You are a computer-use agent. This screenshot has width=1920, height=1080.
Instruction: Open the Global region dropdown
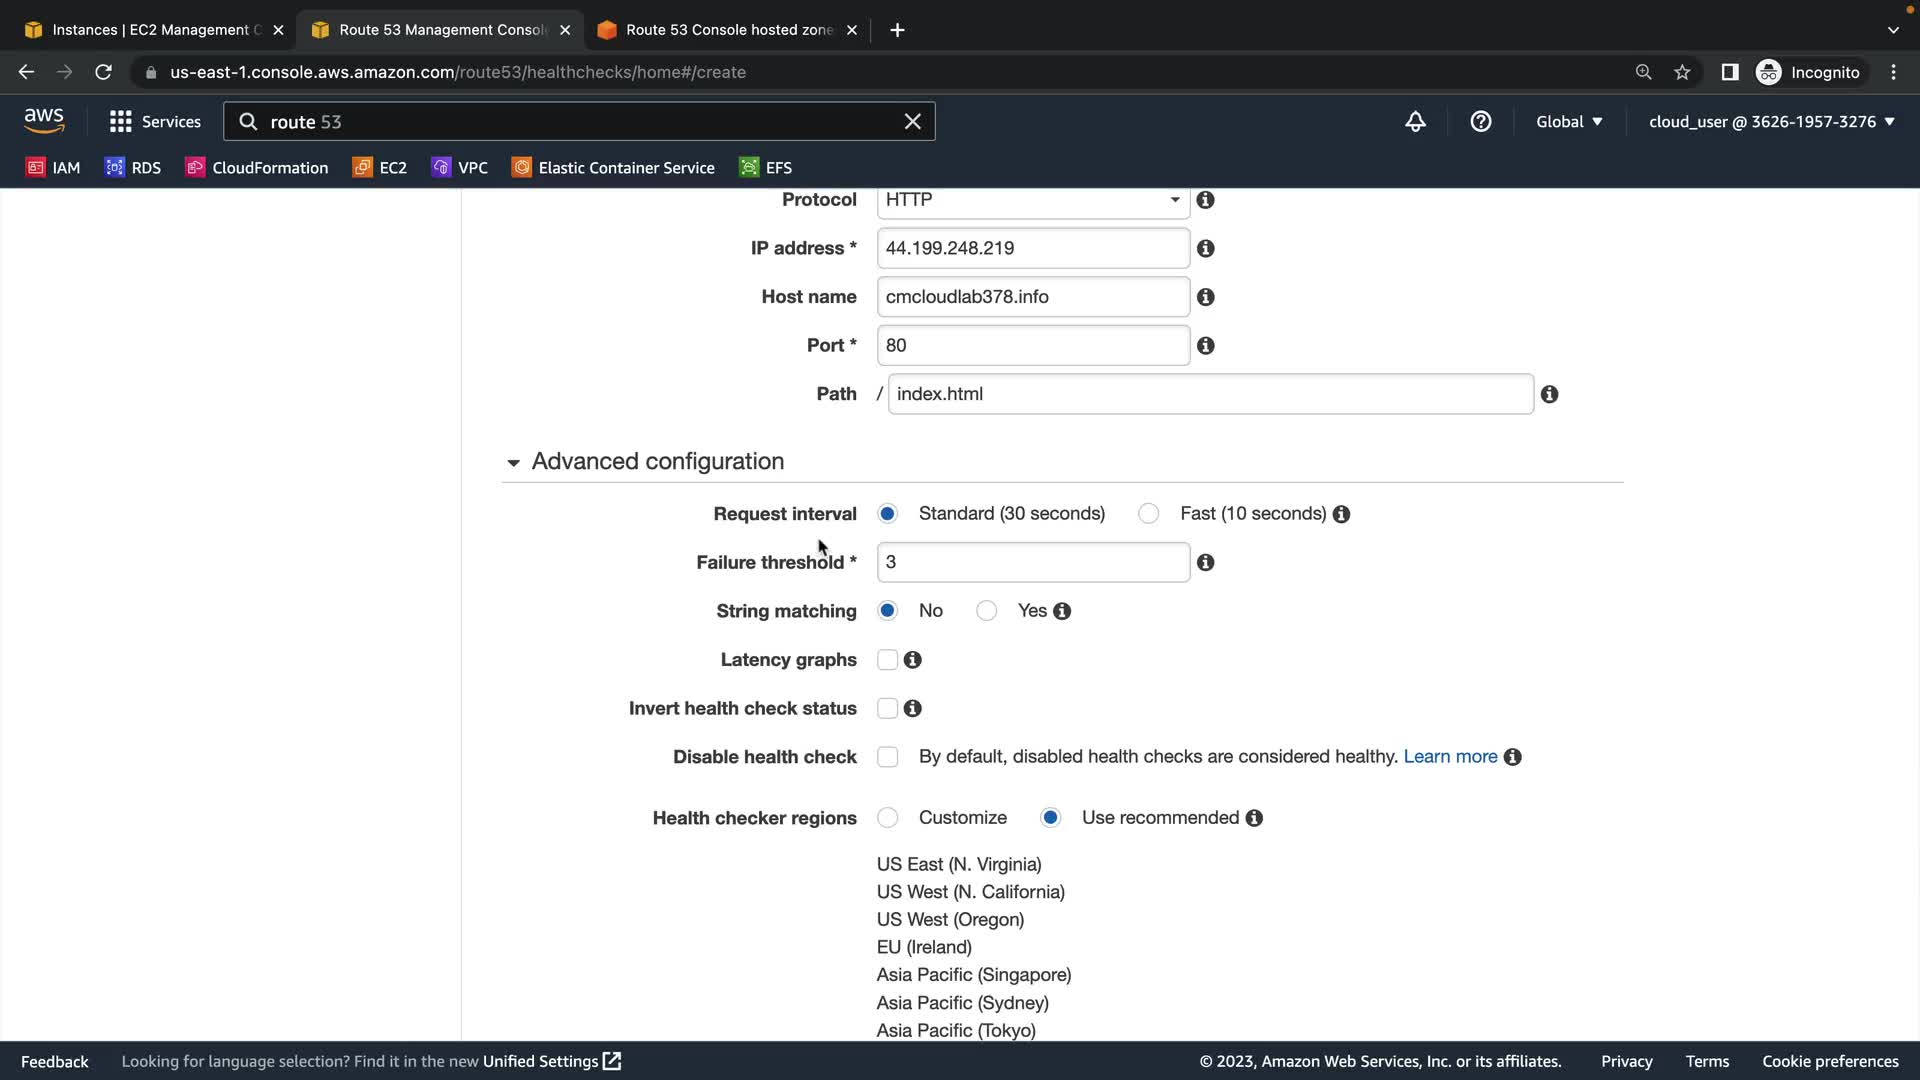click(x=1568, y=122)
